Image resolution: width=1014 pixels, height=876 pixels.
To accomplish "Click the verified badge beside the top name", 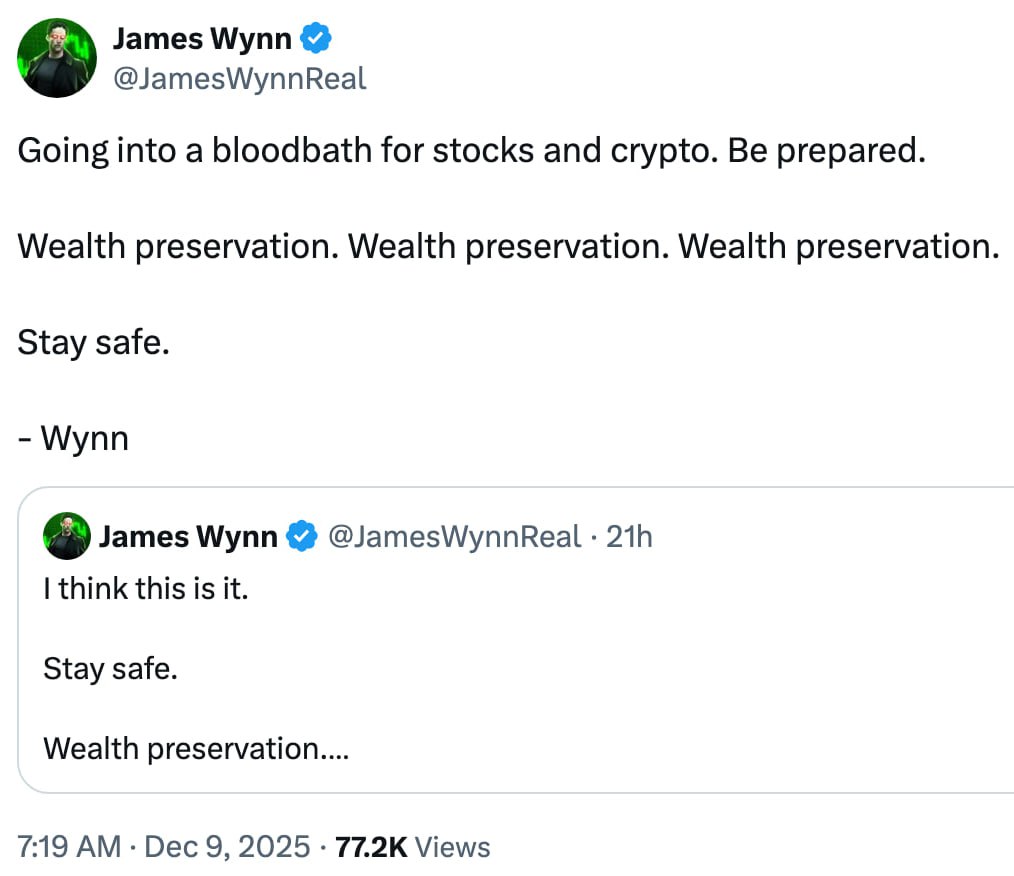I will 317,39.
